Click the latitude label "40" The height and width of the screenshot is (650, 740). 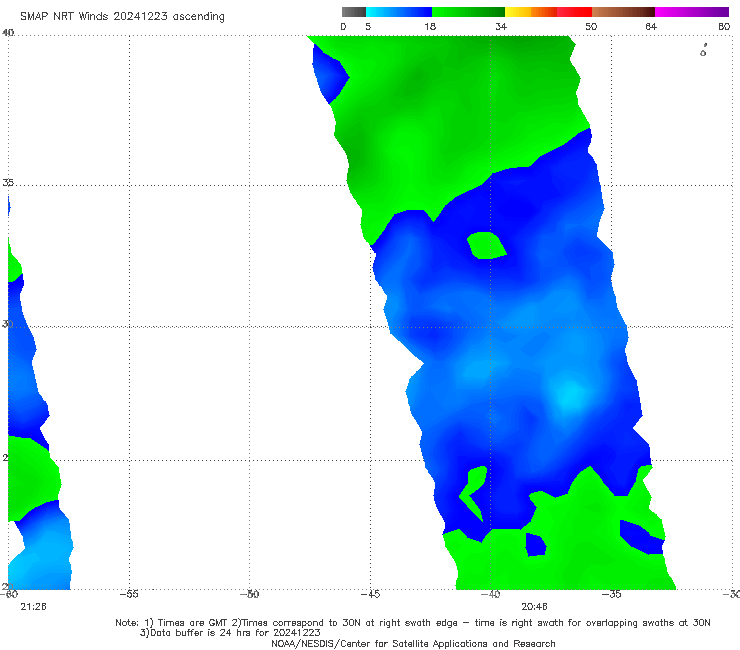[x=8, y=32]
